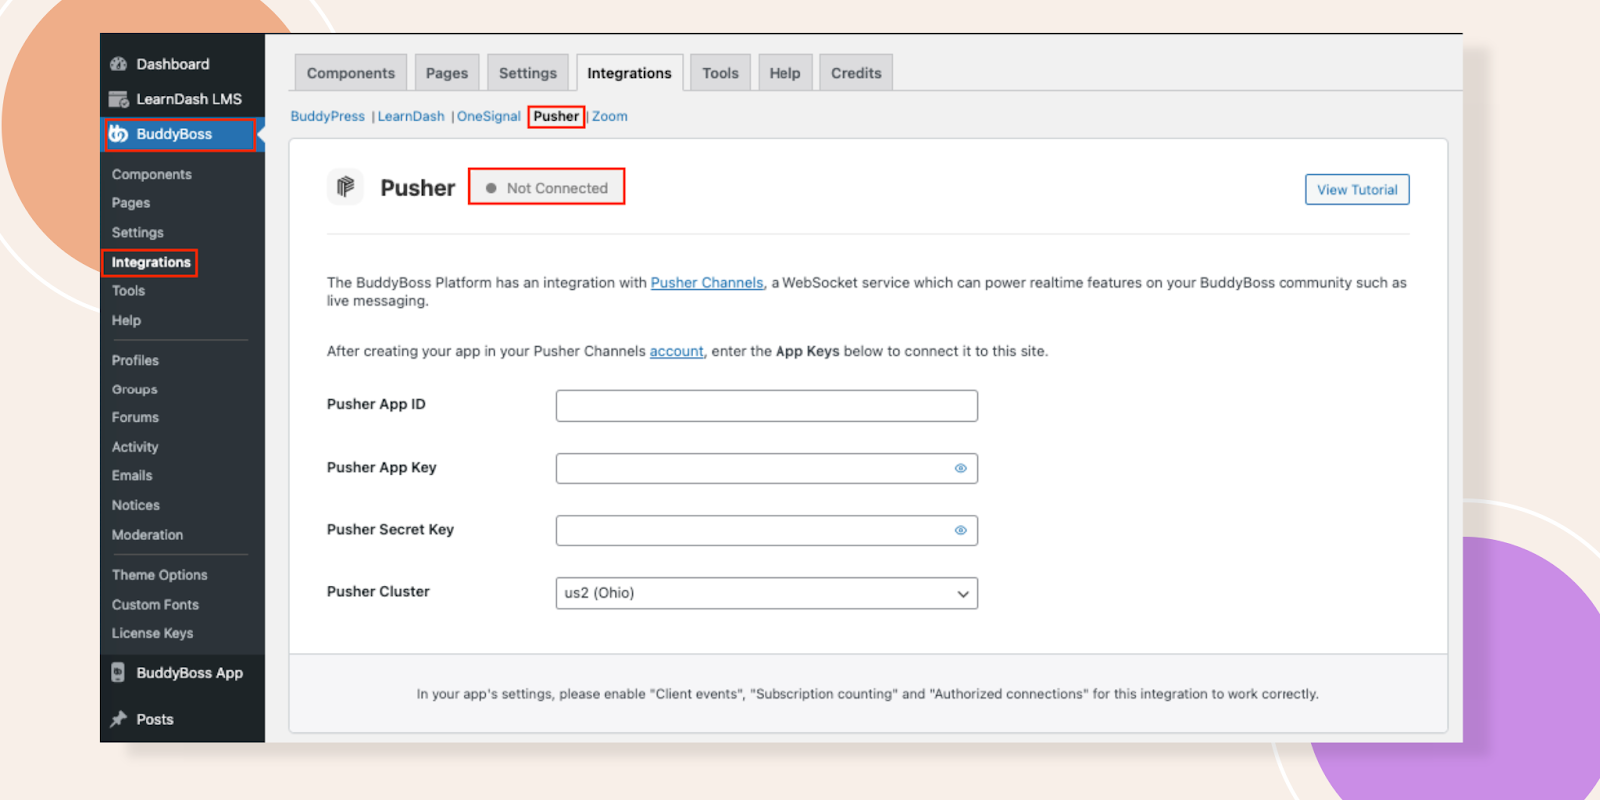This screenshot has height=800, width=1600.
Task: Switch to the Components tab
Action: (351, 73)
